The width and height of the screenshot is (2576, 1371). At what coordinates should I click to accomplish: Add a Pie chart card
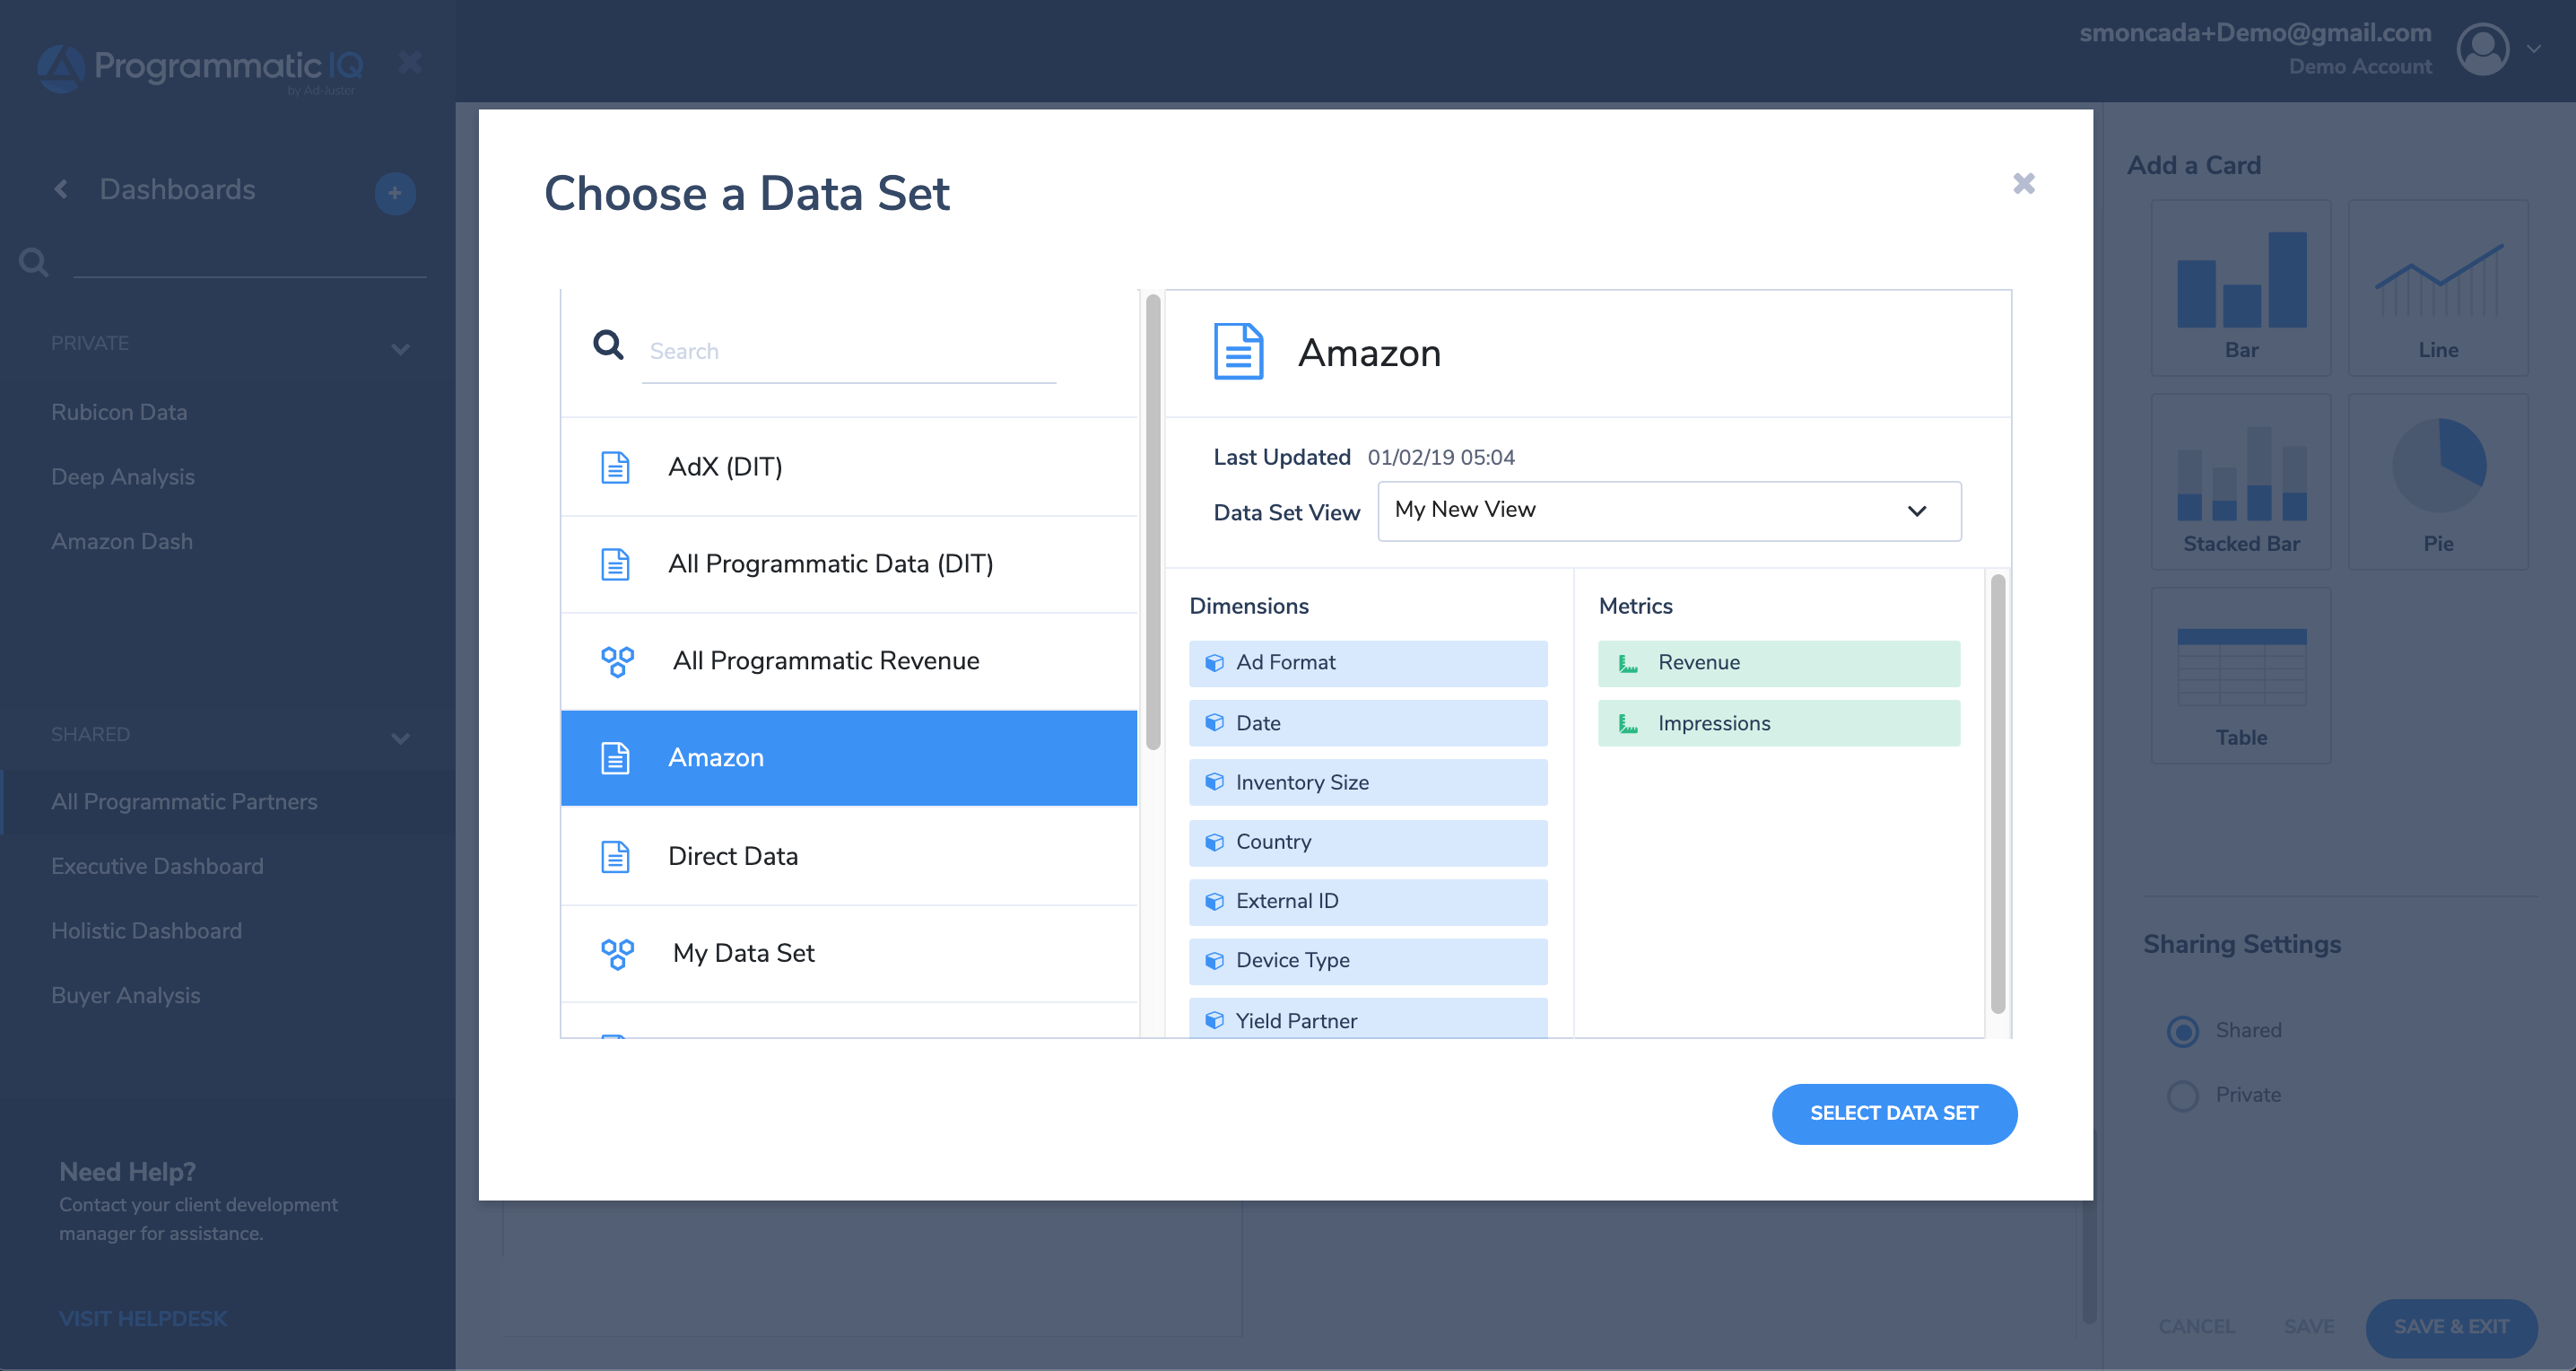2437,482
